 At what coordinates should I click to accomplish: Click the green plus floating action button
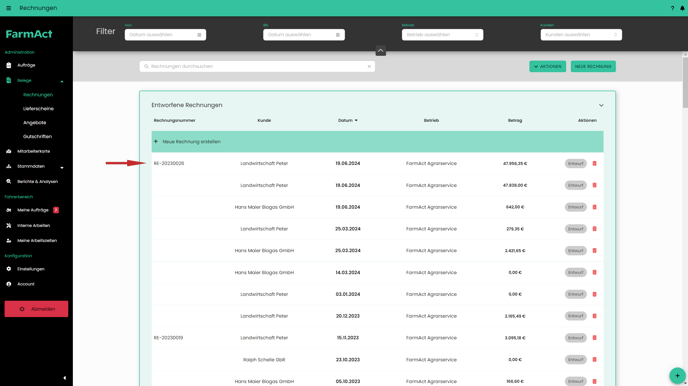click(x=677, y=375)
